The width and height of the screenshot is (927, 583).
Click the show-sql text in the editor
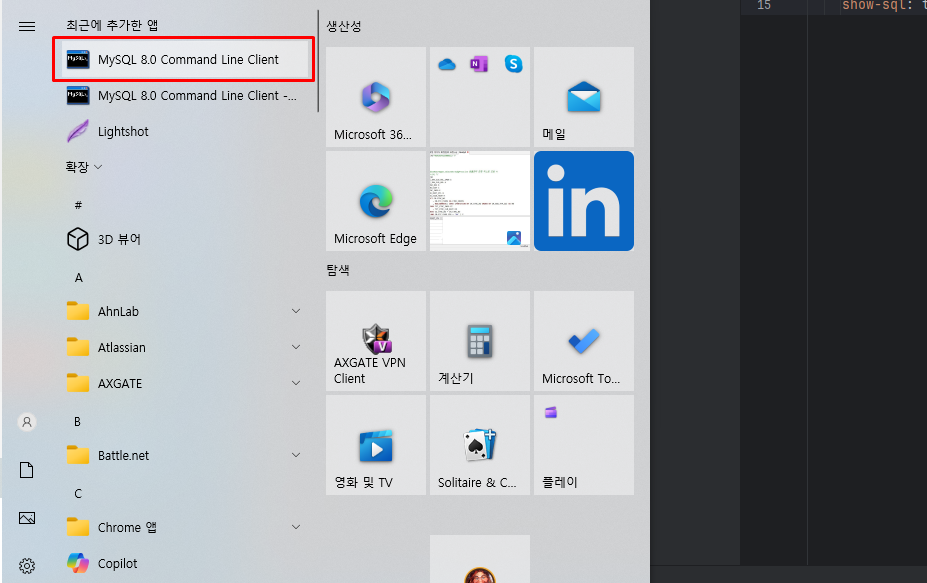click(872, 5)
